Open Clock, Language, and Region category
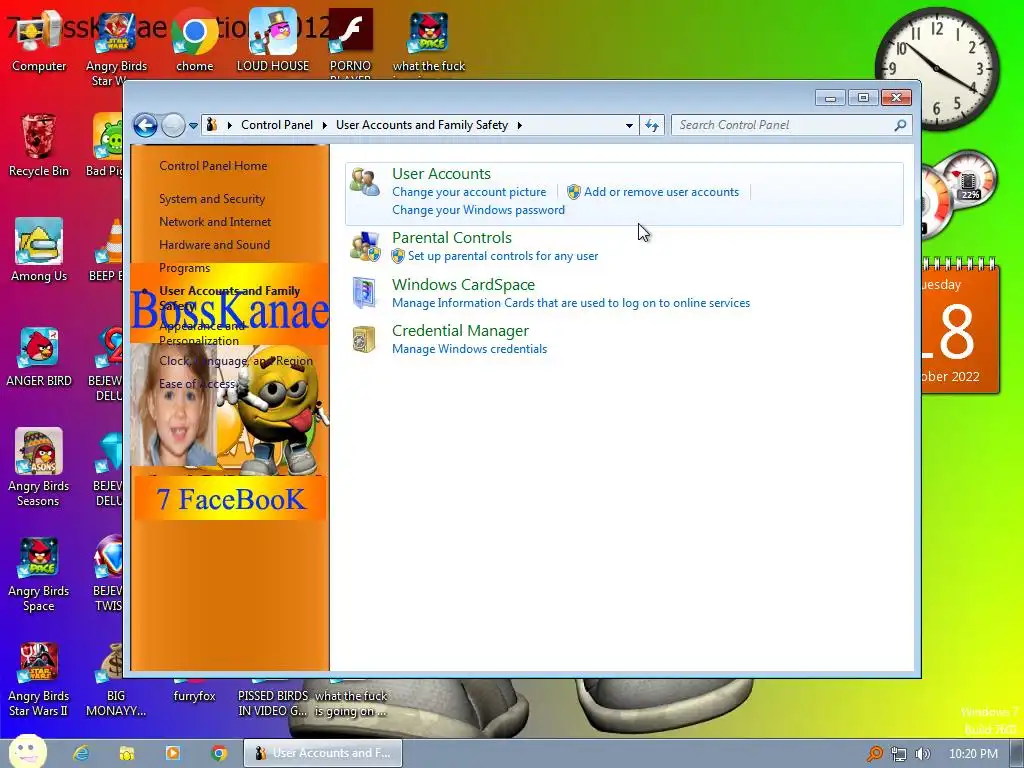This screenshot has width=1024, height=768. 236,361
